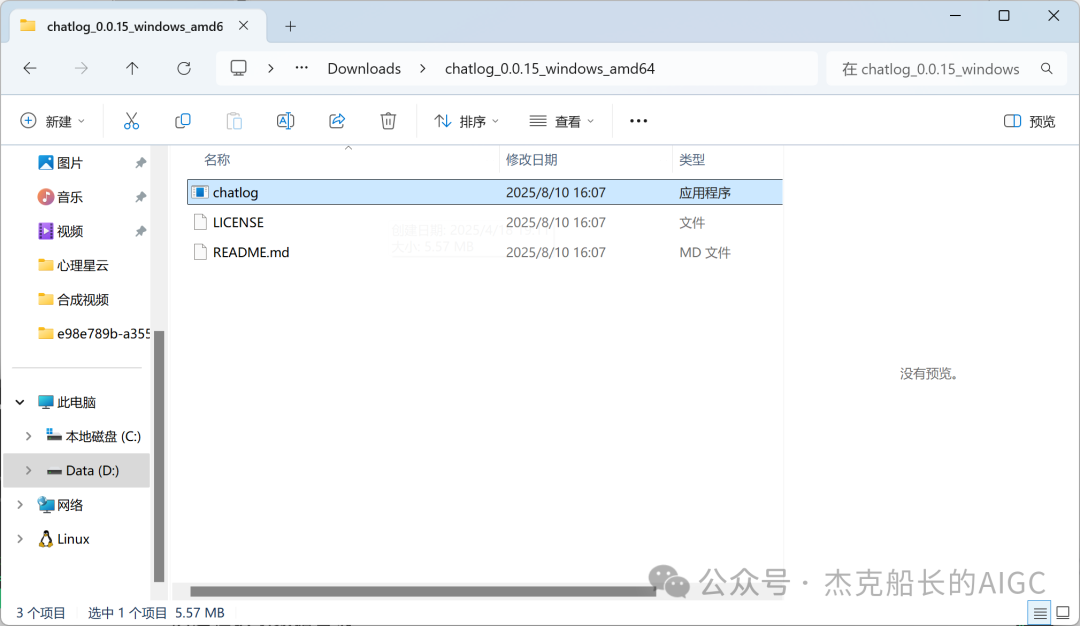Open 图片 in the sidebar
1080x626 pixels.
pos(70,163)
